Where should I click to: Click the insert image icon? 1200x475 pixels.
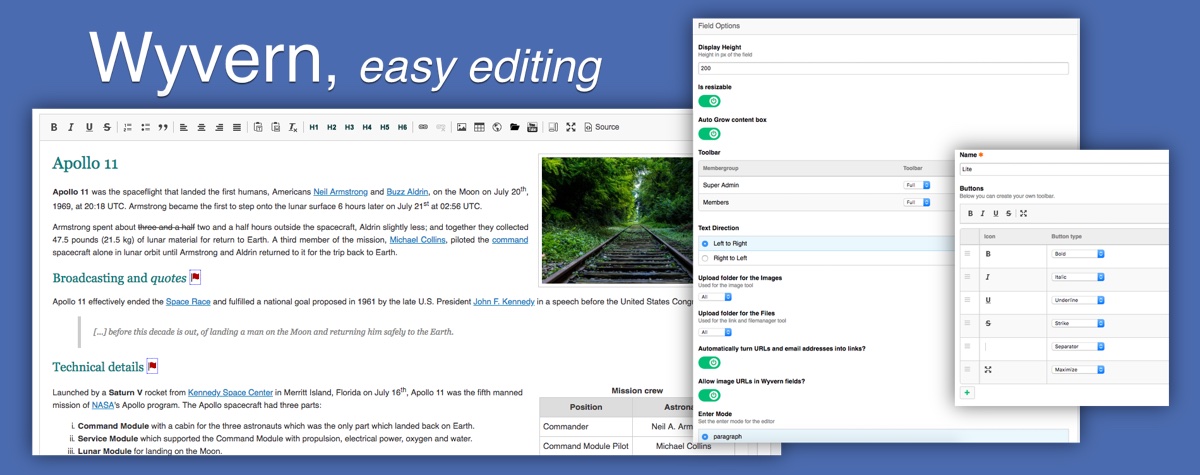click(462, 127)
